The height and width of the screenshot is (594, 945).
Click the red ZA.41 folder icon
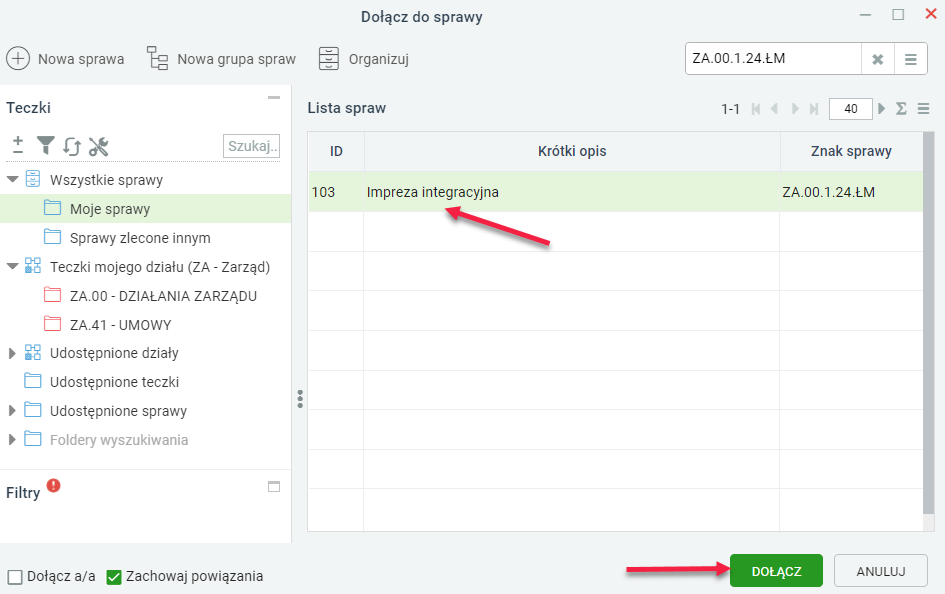52,324
